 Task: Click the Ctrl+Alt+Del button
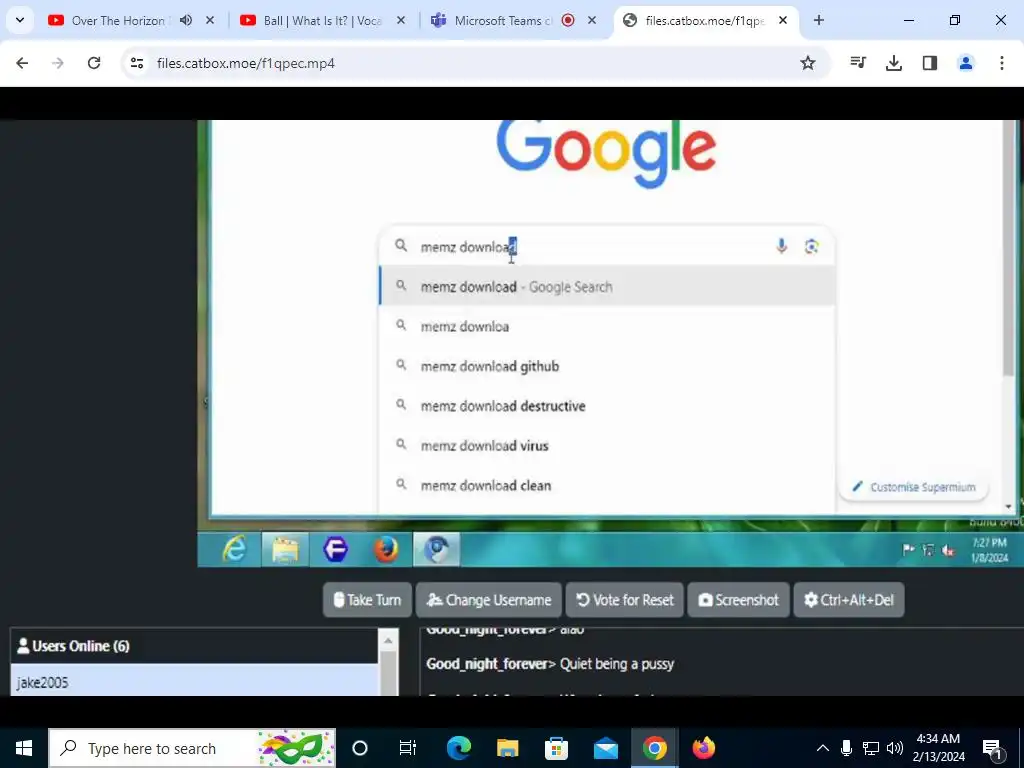click(x=849, y=600)
